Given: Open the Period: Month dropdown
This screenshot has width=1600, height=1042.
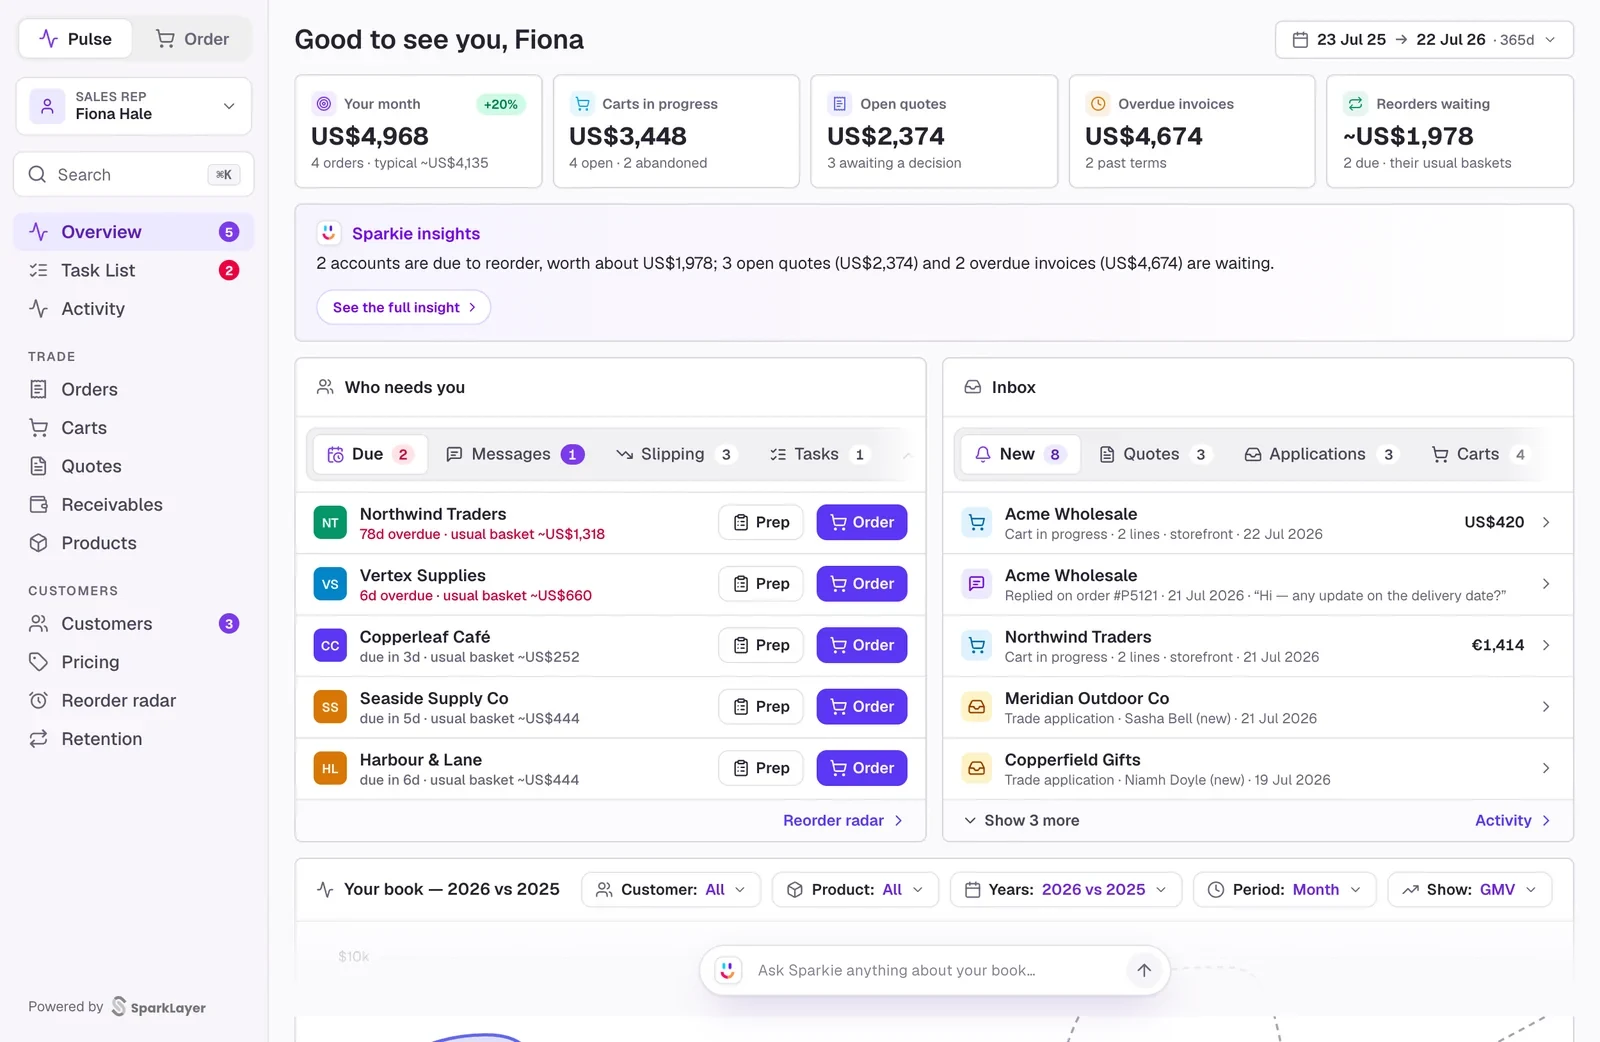Looking at the screenshot, I should 1285,890.
